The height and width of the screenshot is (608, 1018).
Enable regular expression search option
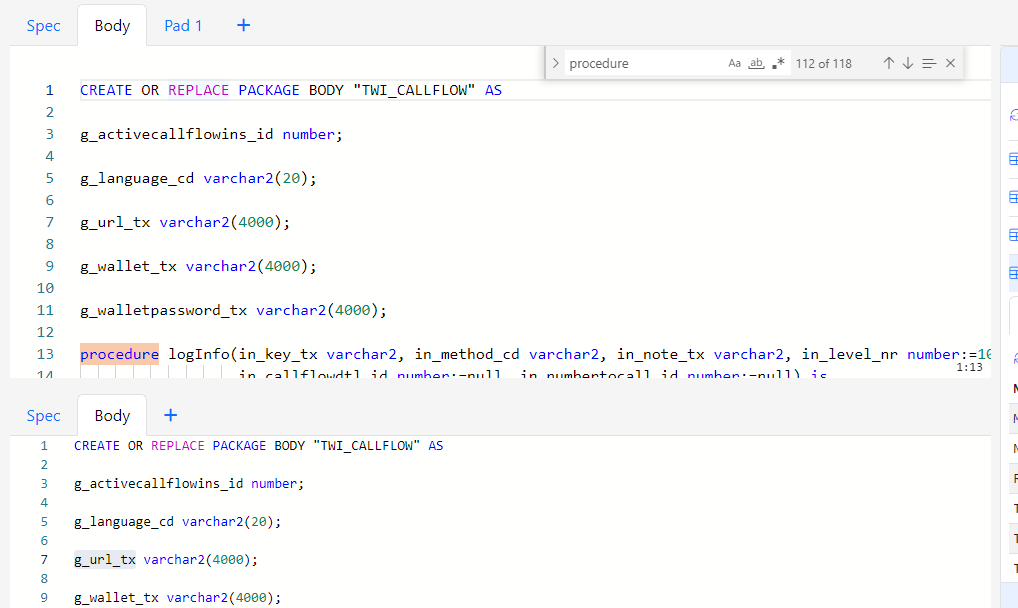(778, 63)
